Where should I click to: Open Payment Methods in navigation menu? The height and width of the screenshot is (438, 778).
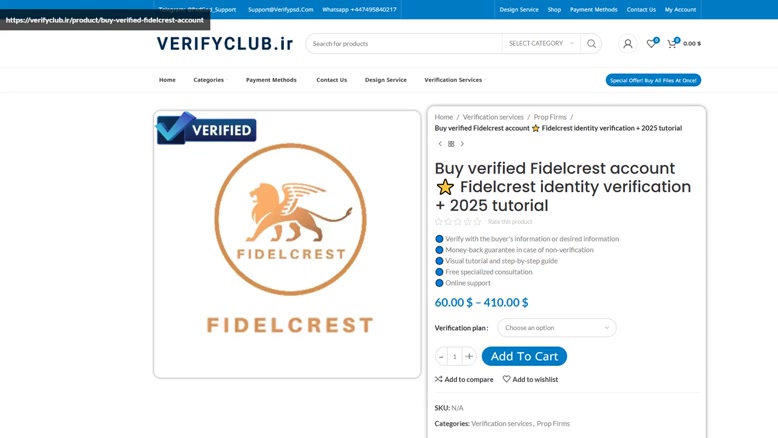point(271,80)
